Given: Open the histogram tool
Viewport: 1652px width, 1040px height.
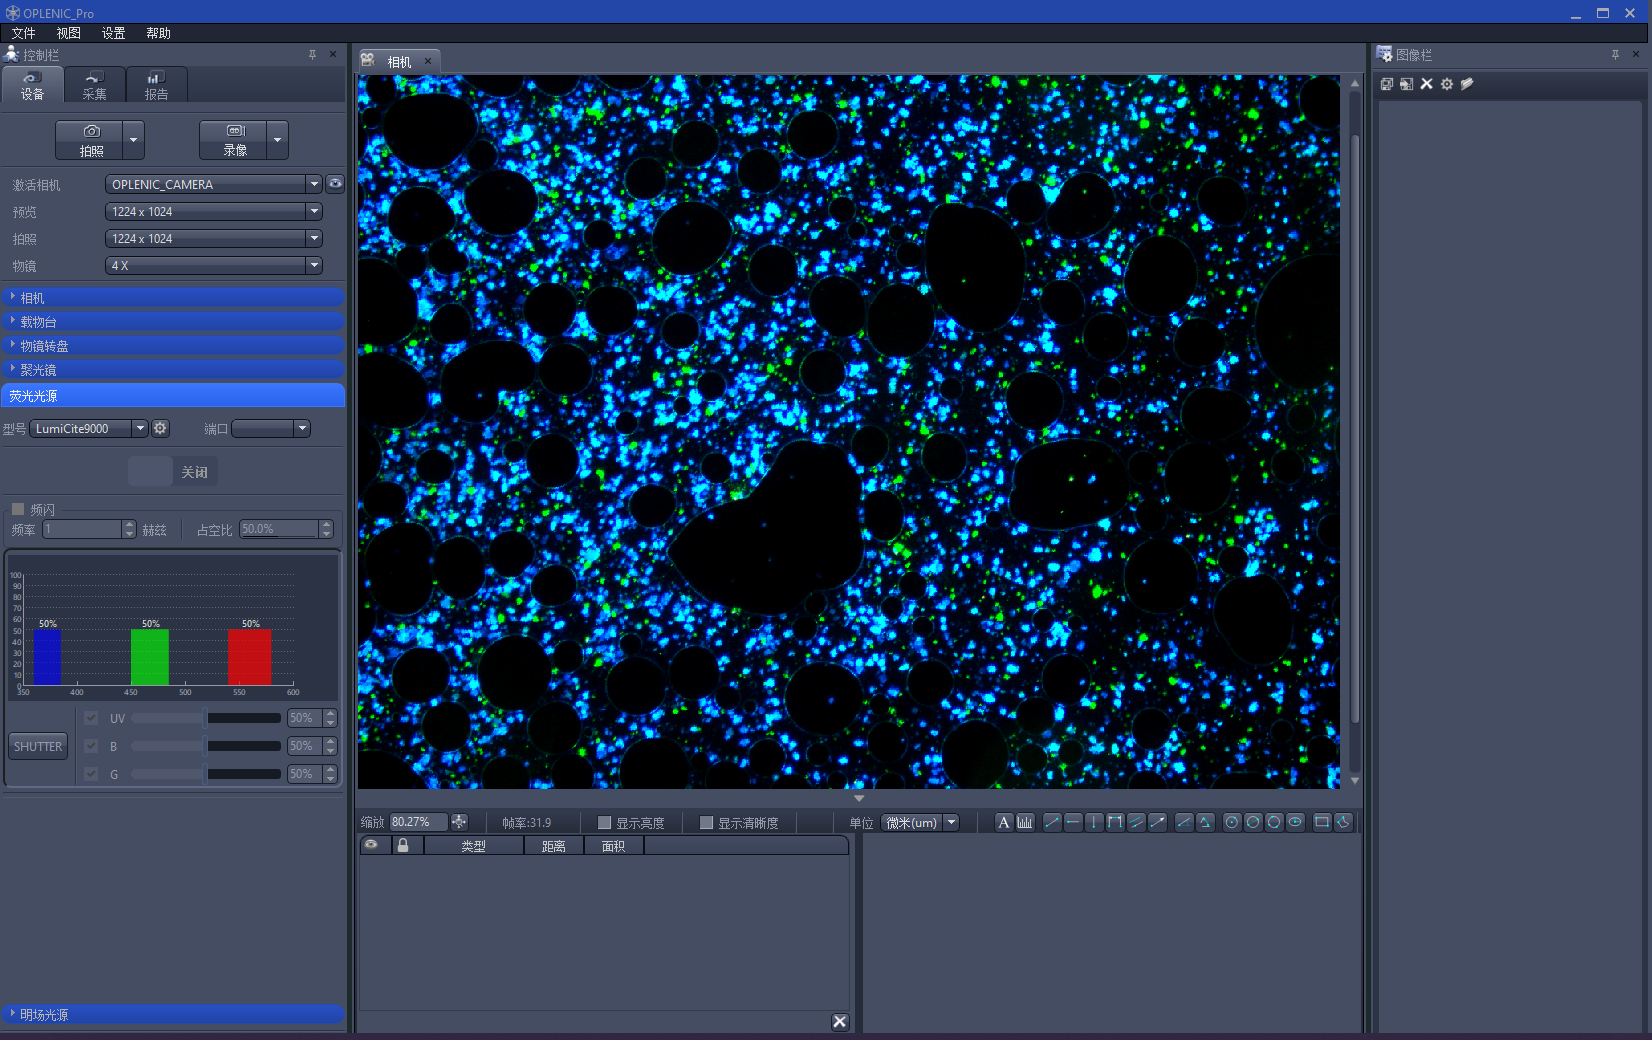Looking at the screenshot, I should point(1025,822).
